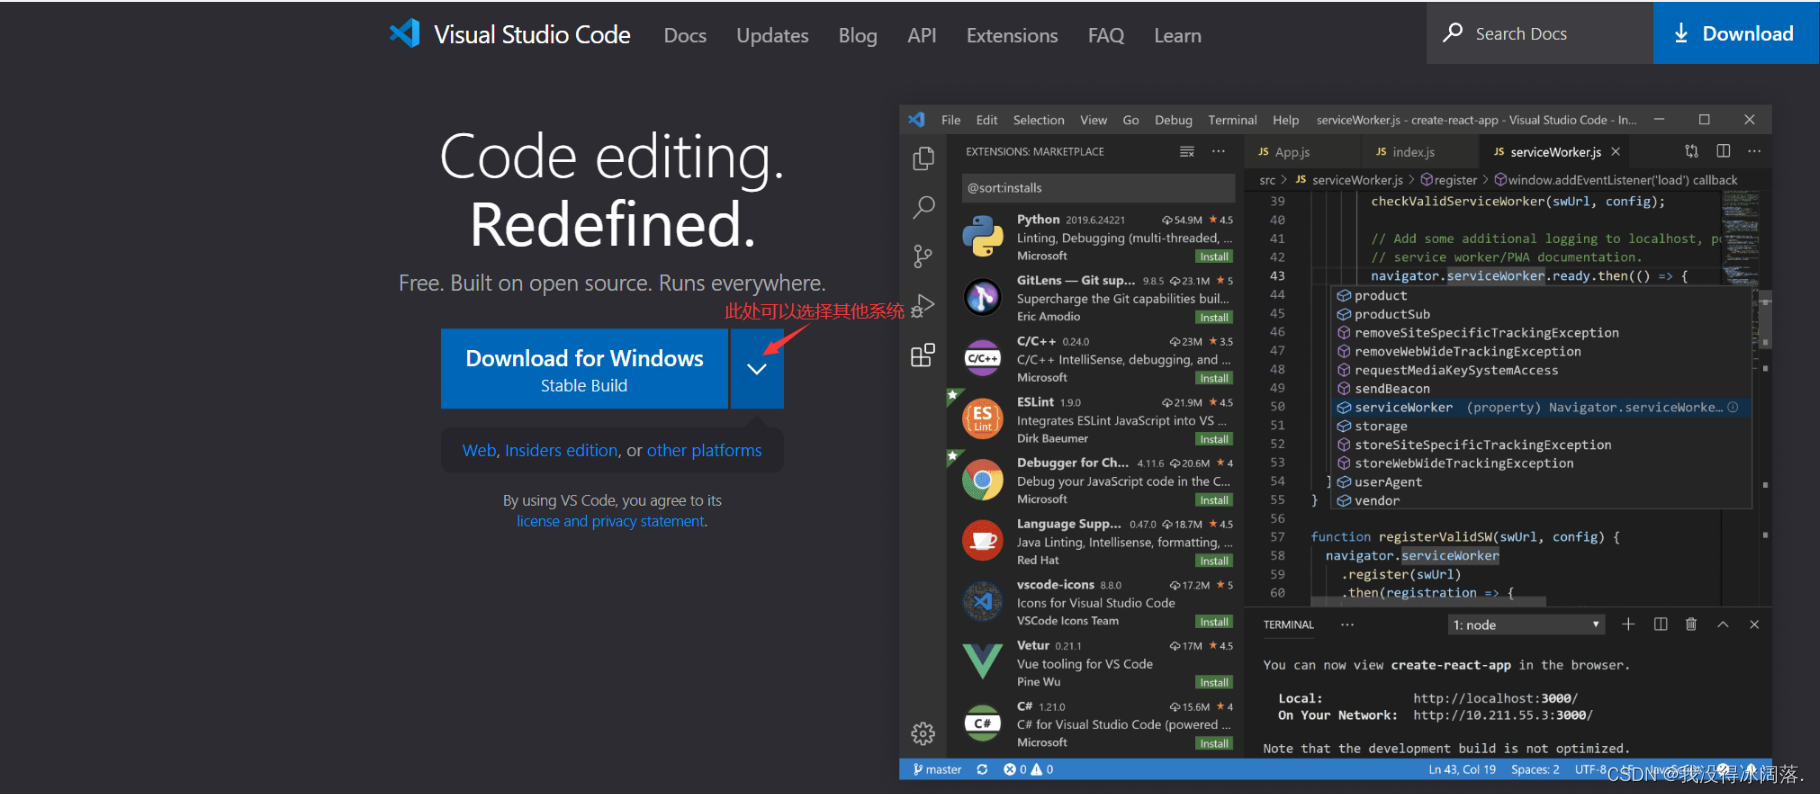
Task: Expand the download platform dropdown arrow
Action: (x=757, y=369)
